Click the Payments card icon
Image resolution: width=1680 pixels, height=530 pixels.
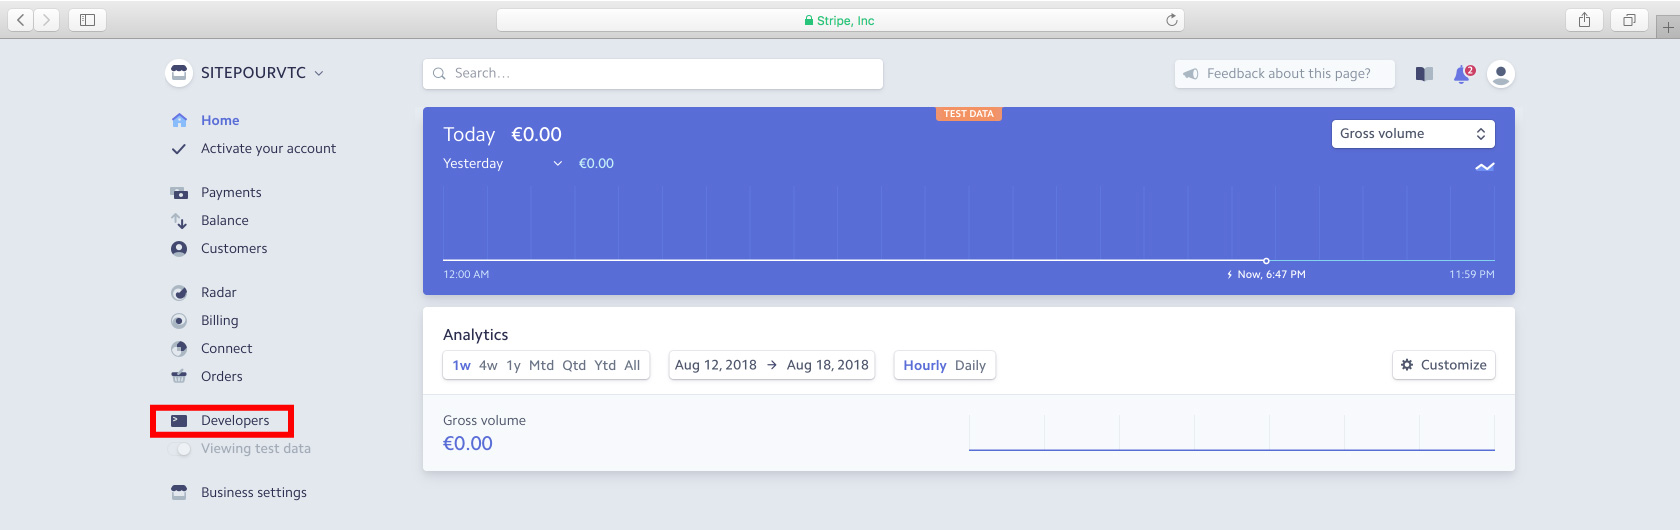pos(179,193)
